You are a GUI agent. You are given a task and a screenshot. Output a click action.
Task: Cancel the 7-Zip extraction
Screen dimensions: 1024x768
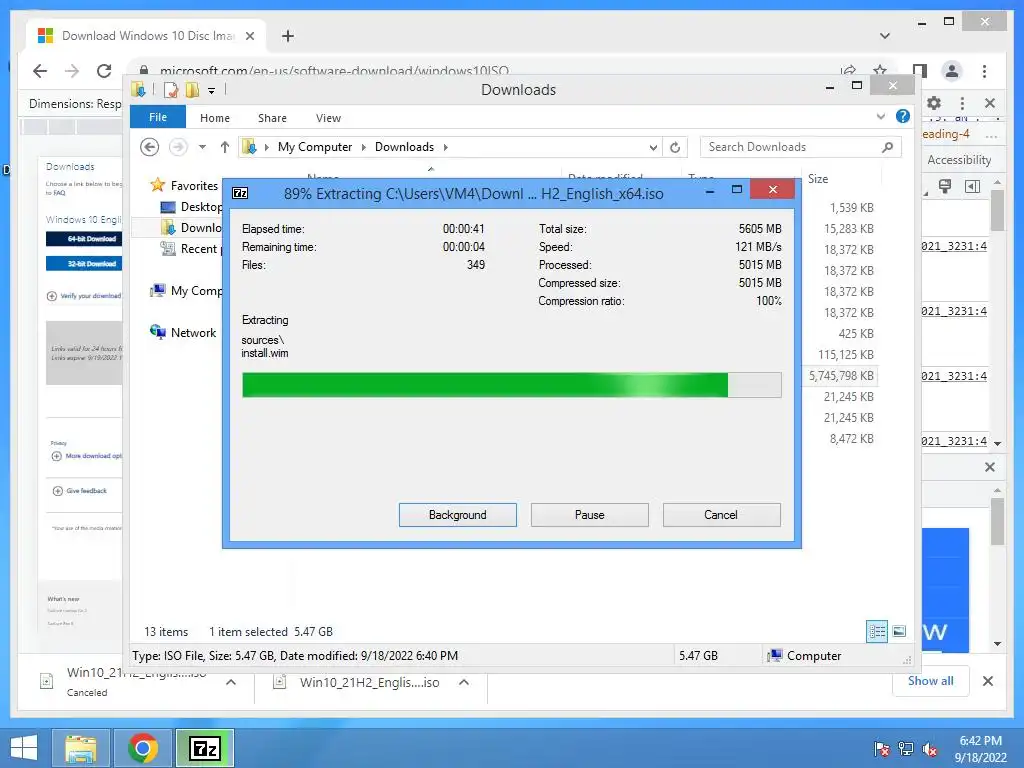pyautogui.click(x=721, y=515)
